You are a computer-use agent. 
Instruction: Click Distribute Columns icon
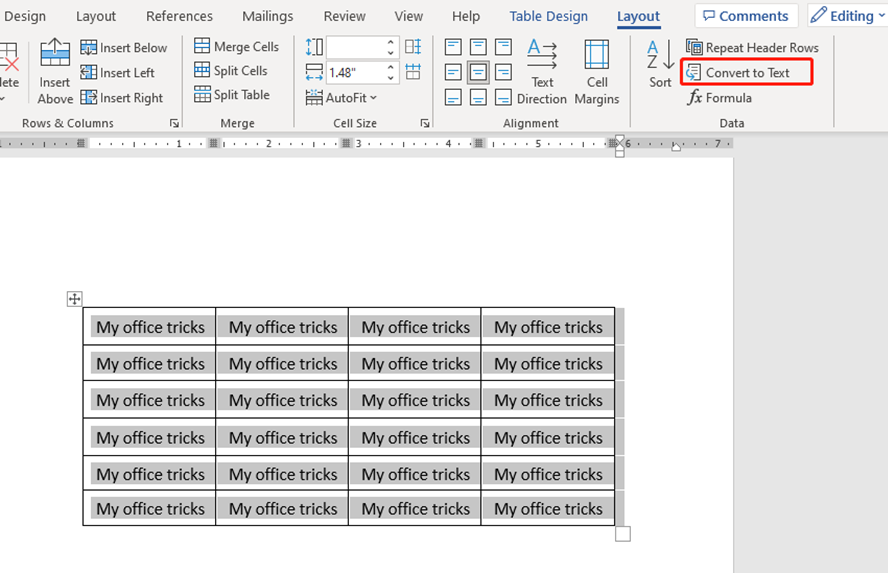[x=413, y=72]
